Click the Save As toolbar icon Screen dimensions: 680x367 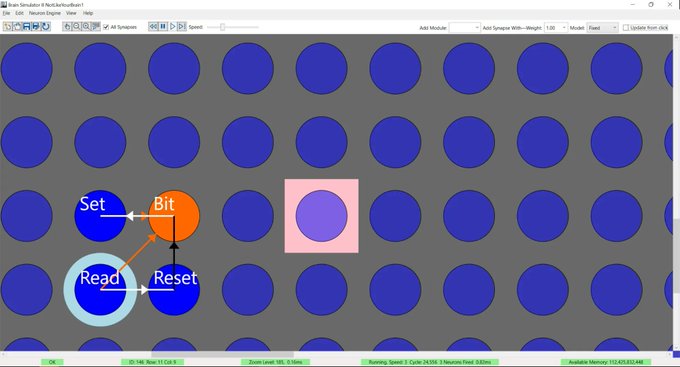click(36, 26)
